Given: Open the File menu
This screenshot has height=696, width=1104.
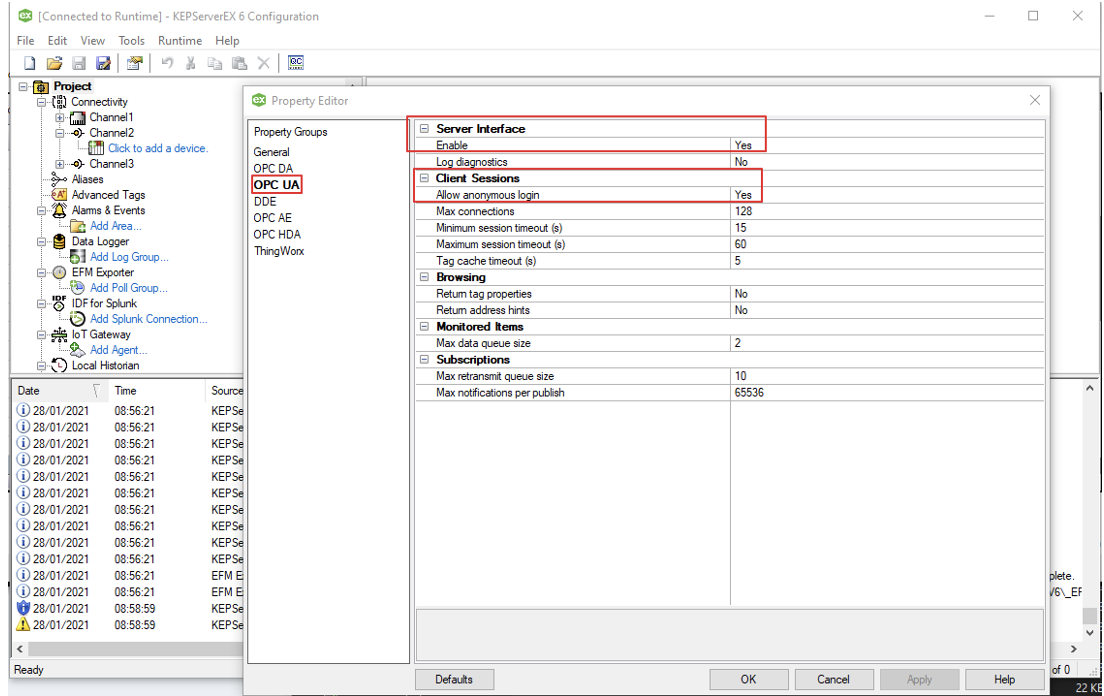Looking at the screenshot, I should [x=25, y=41].
